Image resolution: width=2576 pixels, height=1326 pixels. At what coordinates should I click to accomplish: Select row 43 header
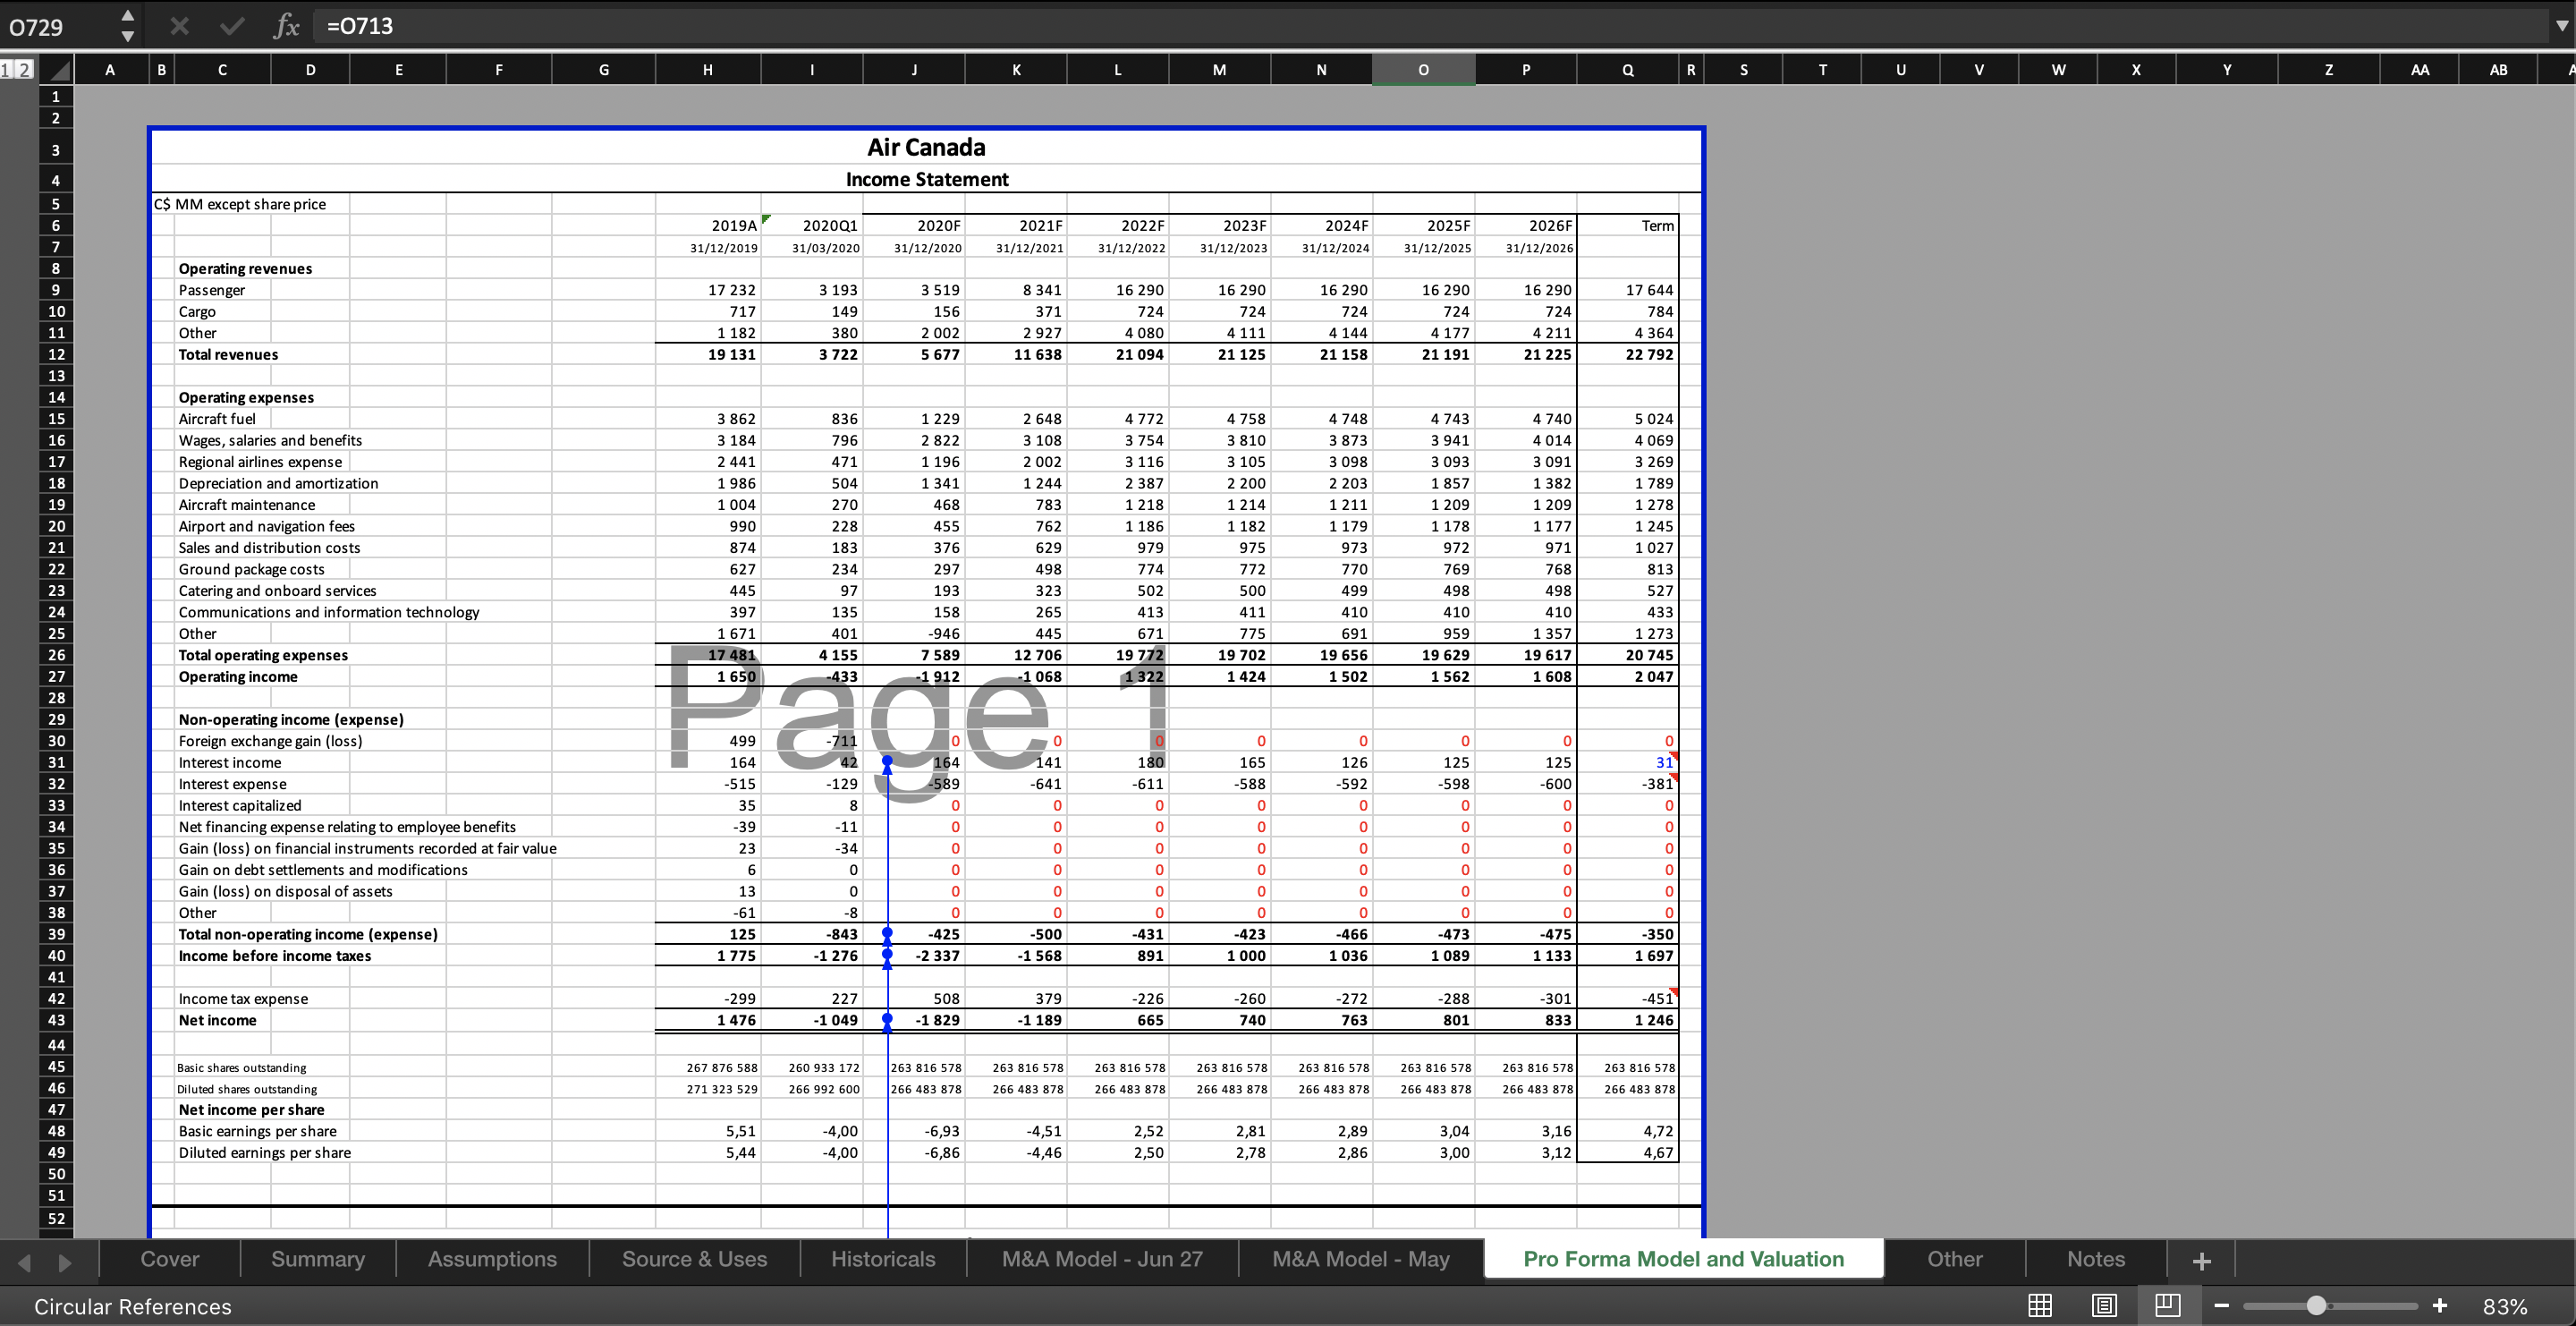tap(56, 1020)
